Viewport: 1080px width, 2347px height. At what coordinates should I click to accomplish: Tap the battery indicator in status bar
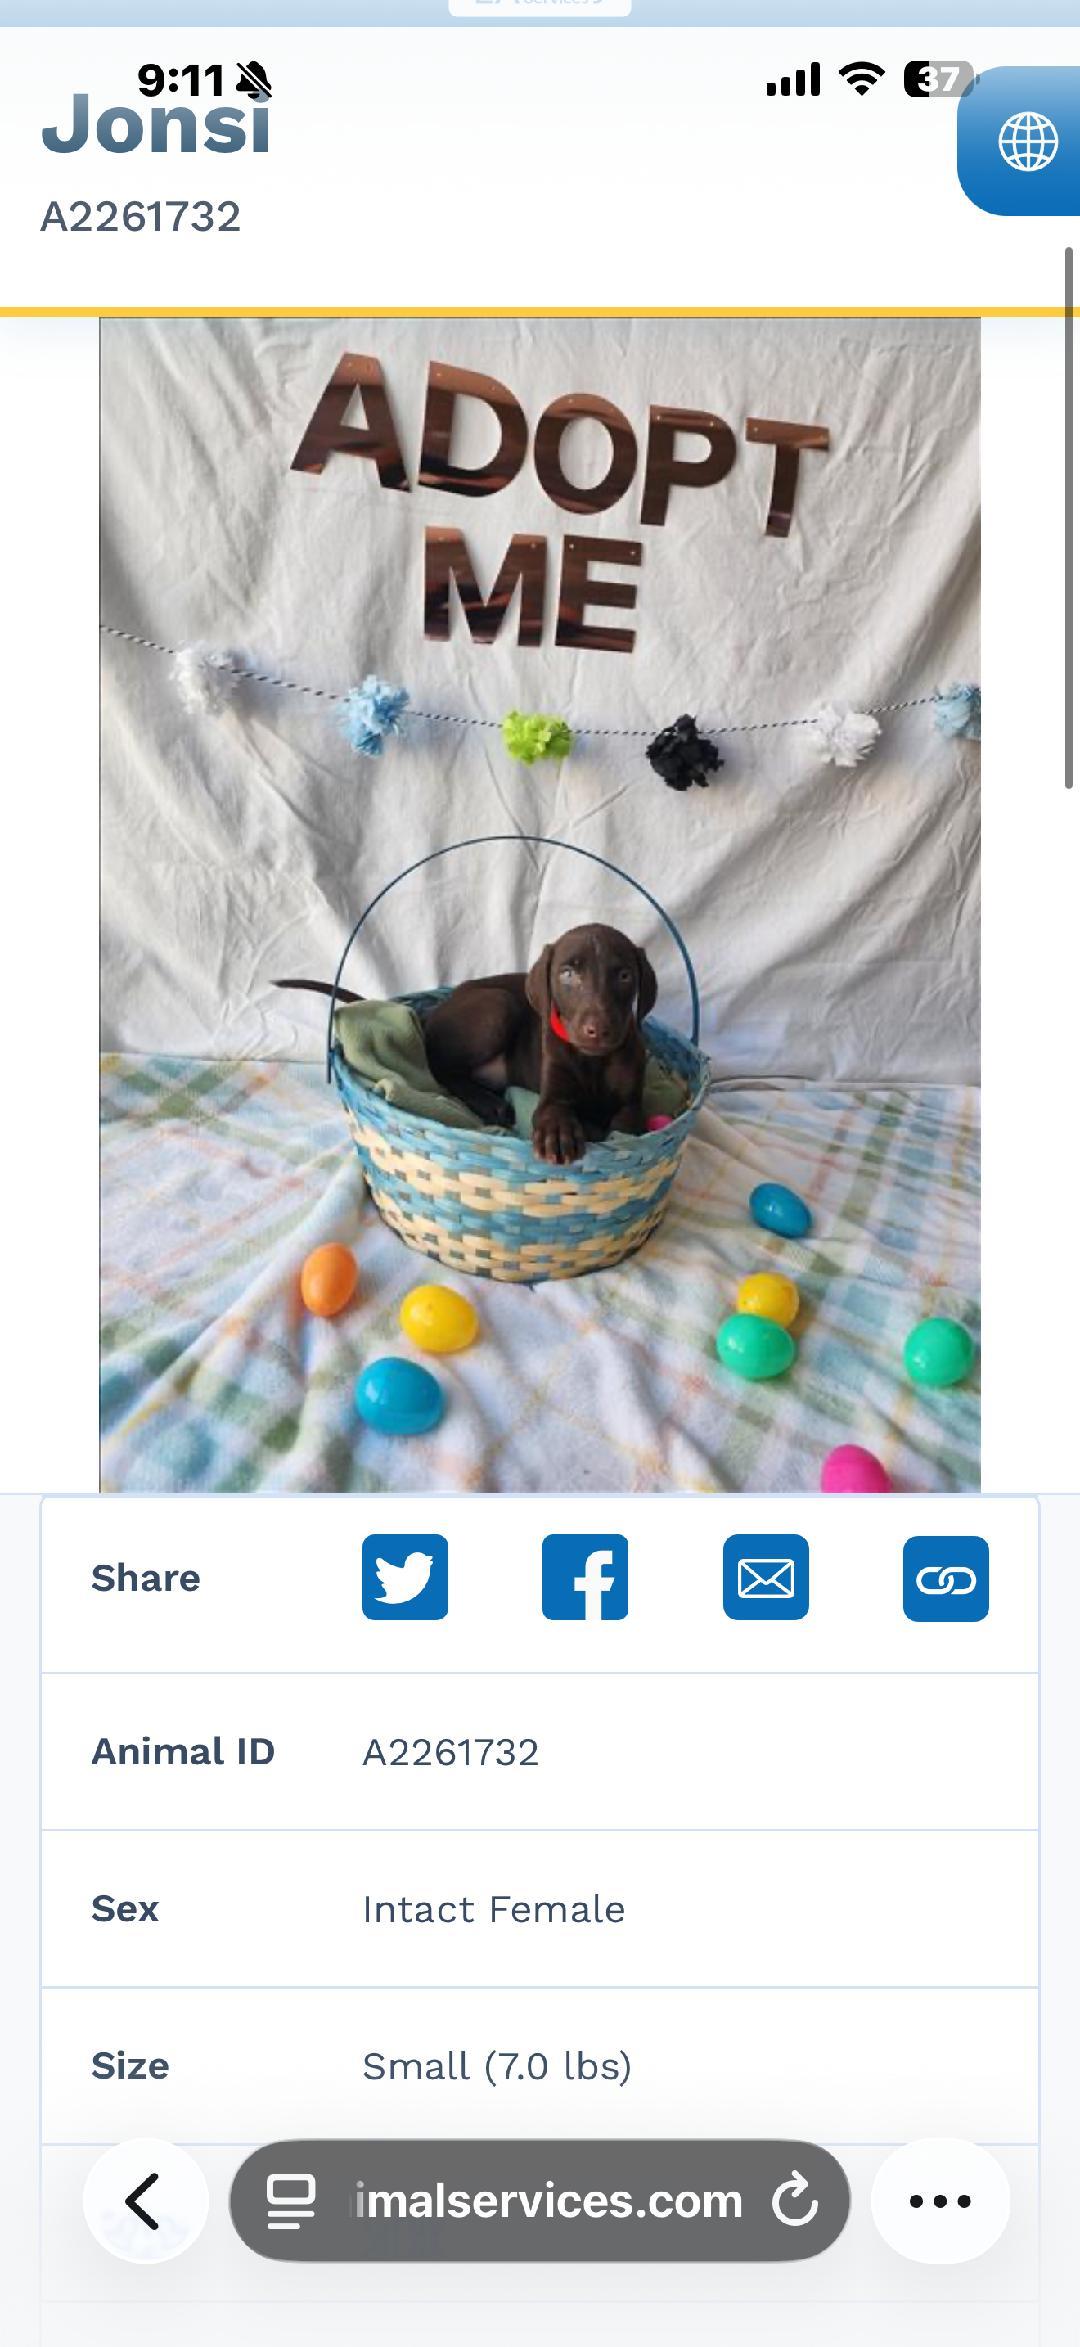[938, 79]
